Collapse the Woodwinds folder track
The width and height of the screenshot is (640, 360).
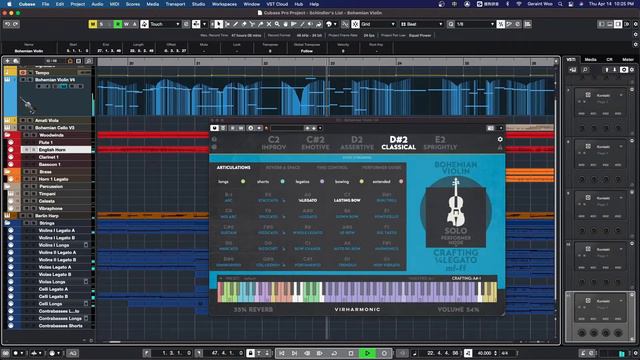coord(7,135)
